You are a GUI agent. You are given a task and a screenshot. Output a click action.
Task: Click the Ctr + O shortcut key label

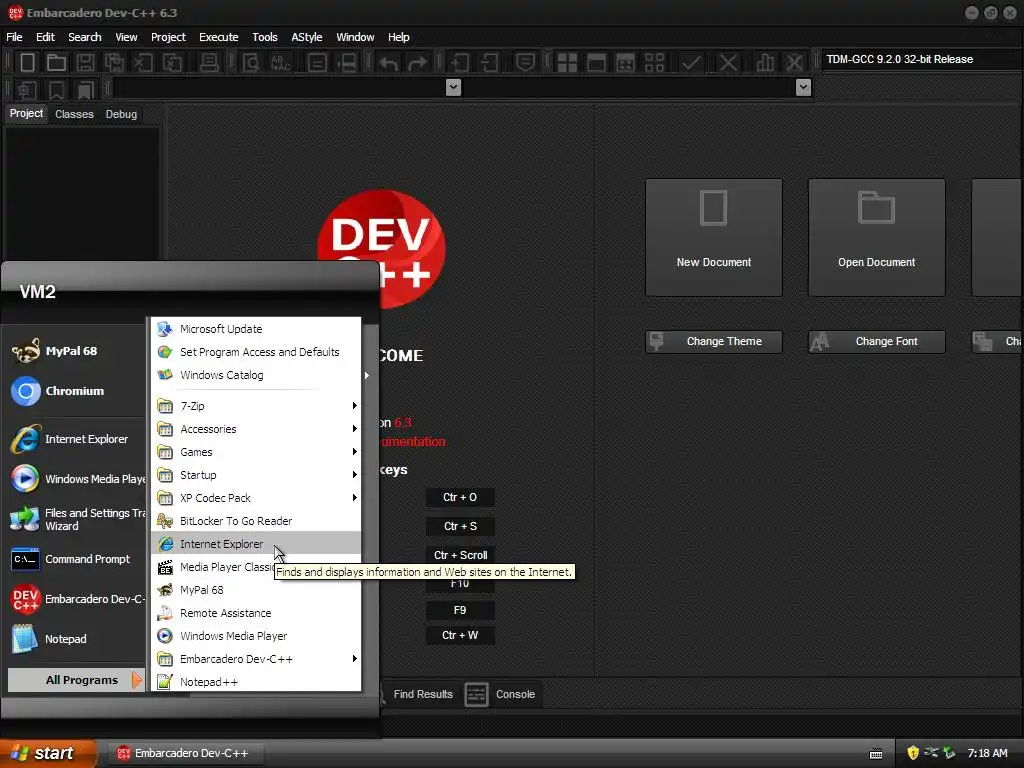click(460, 498)
